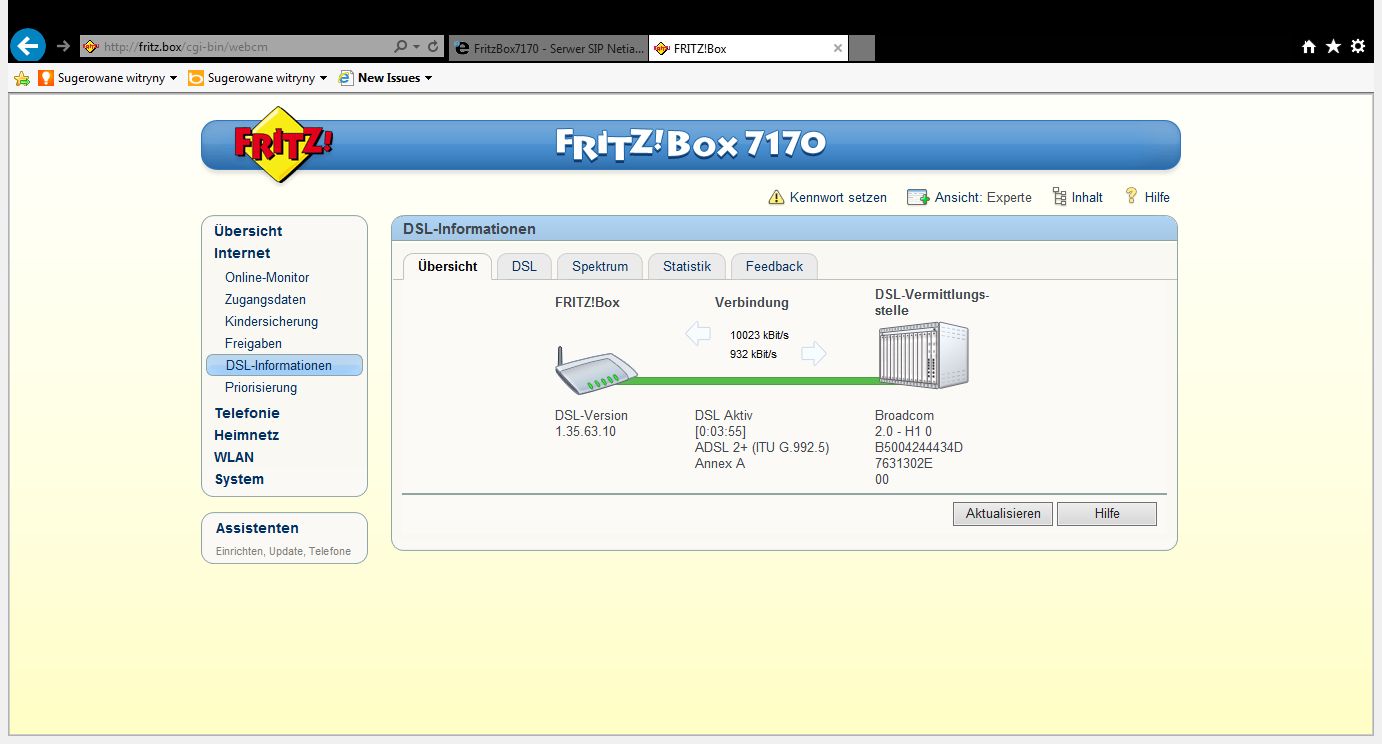Open Favorites star icon in the browser
Screen dimensions: 1382x744
tap(1333, 46)
